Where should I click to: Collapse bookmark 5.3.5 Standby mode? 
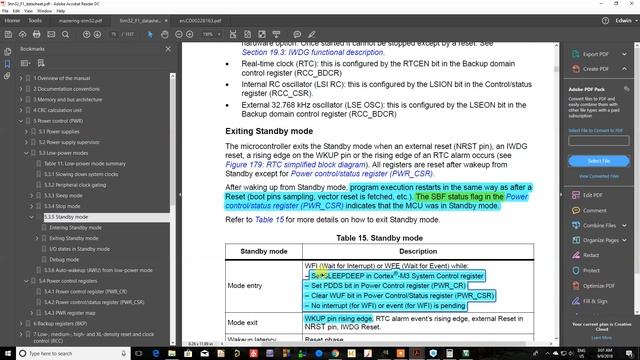(32, 217)
